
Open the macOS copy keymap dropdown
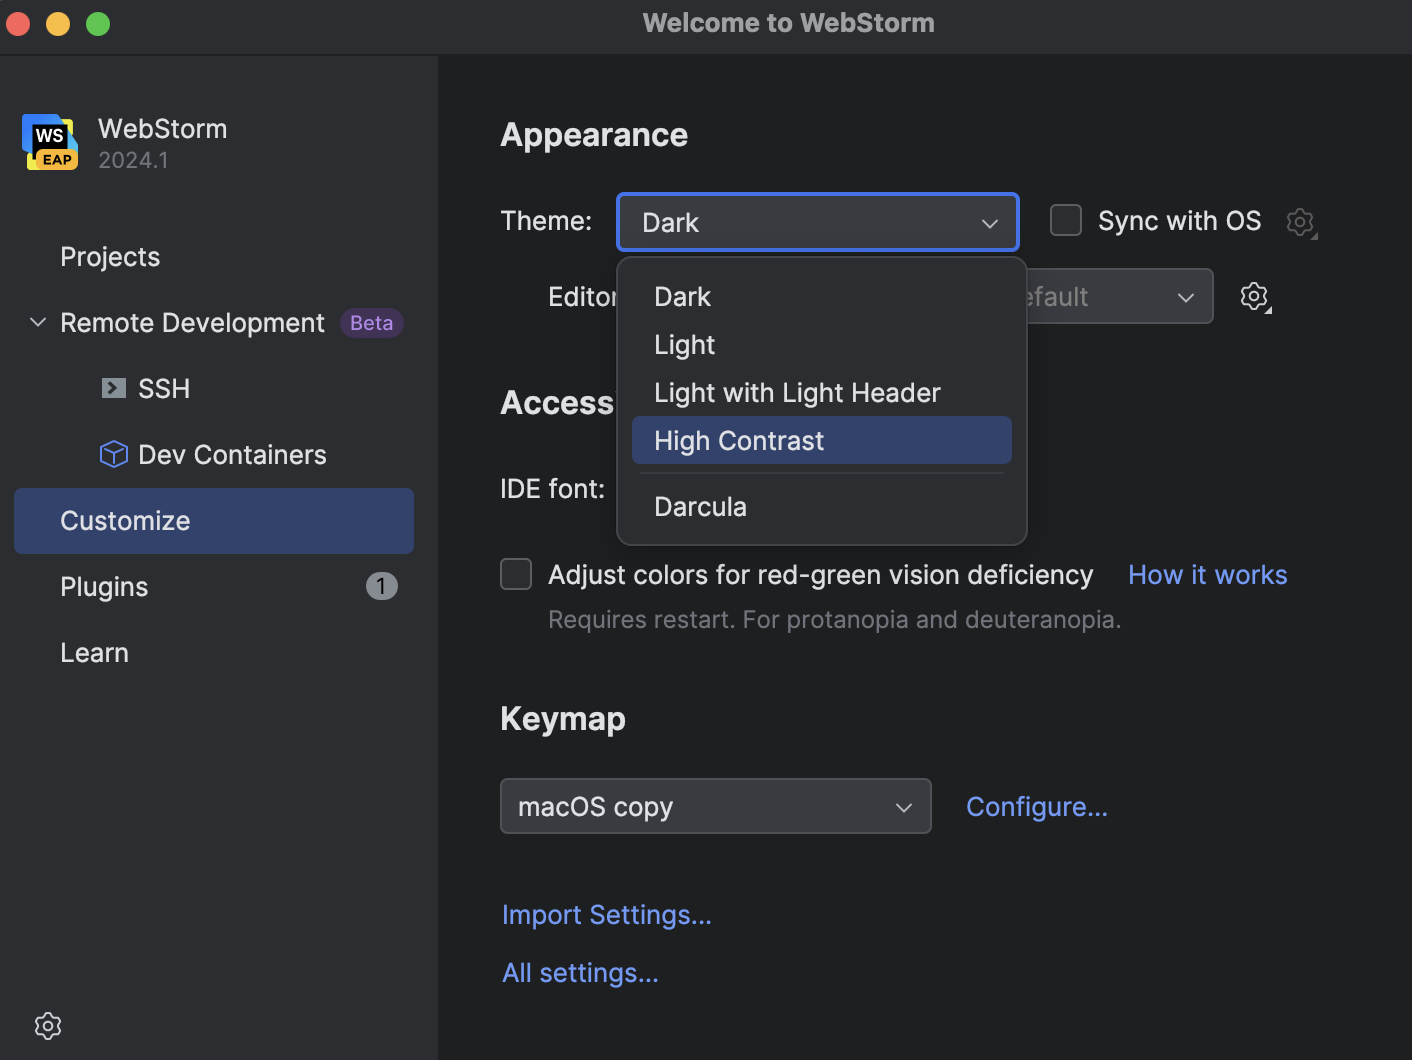click(715, 806)
